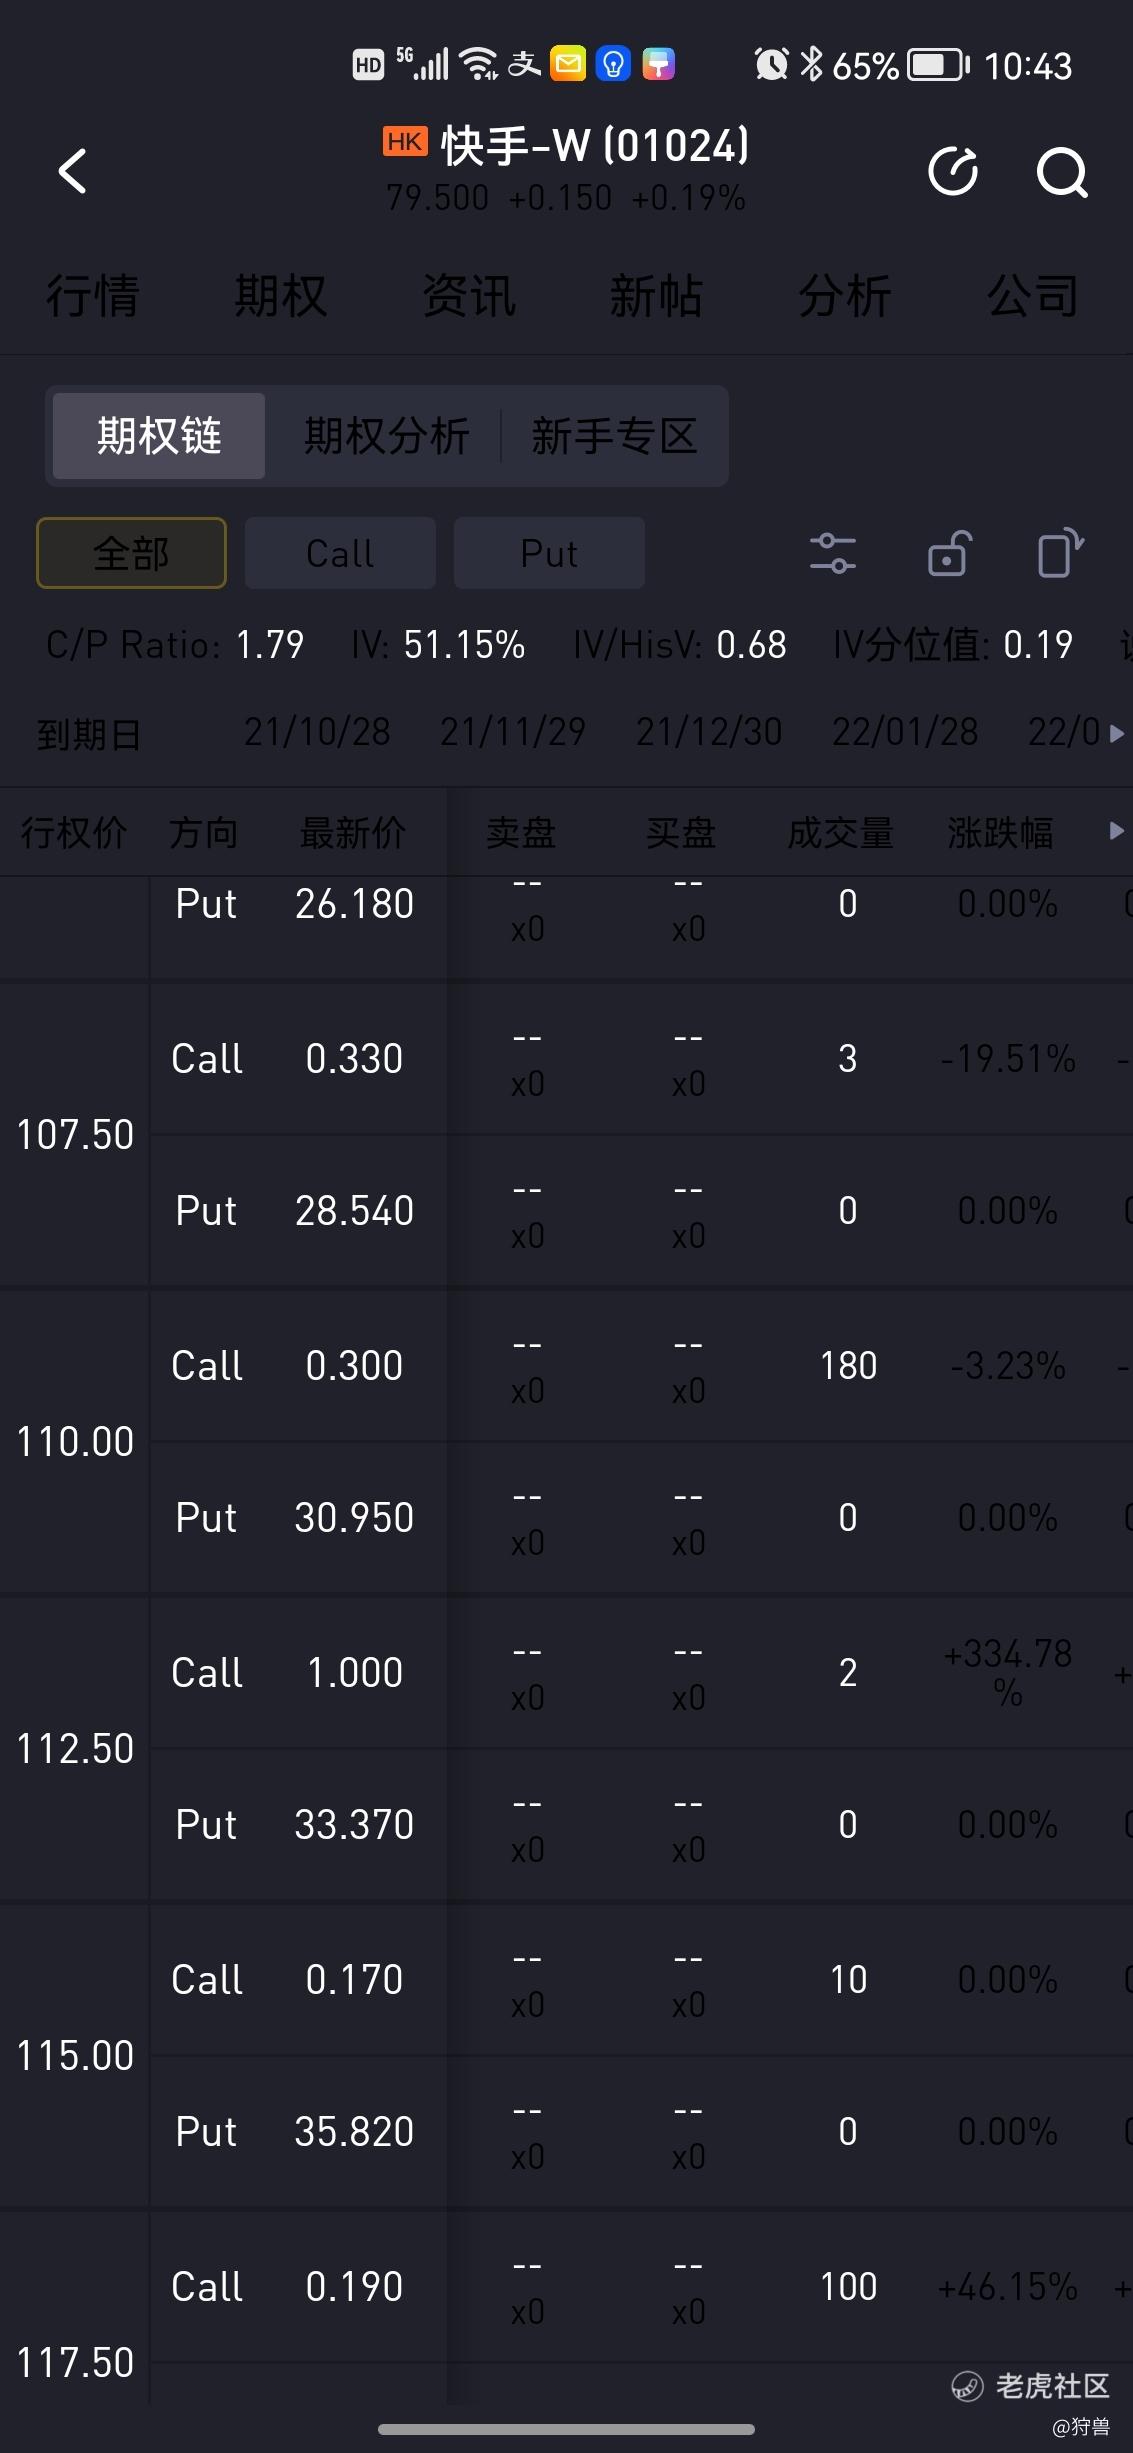Open the 110.00 Call row priced 0.300
1133x2453 pixels.
(x=641, y=1366)
